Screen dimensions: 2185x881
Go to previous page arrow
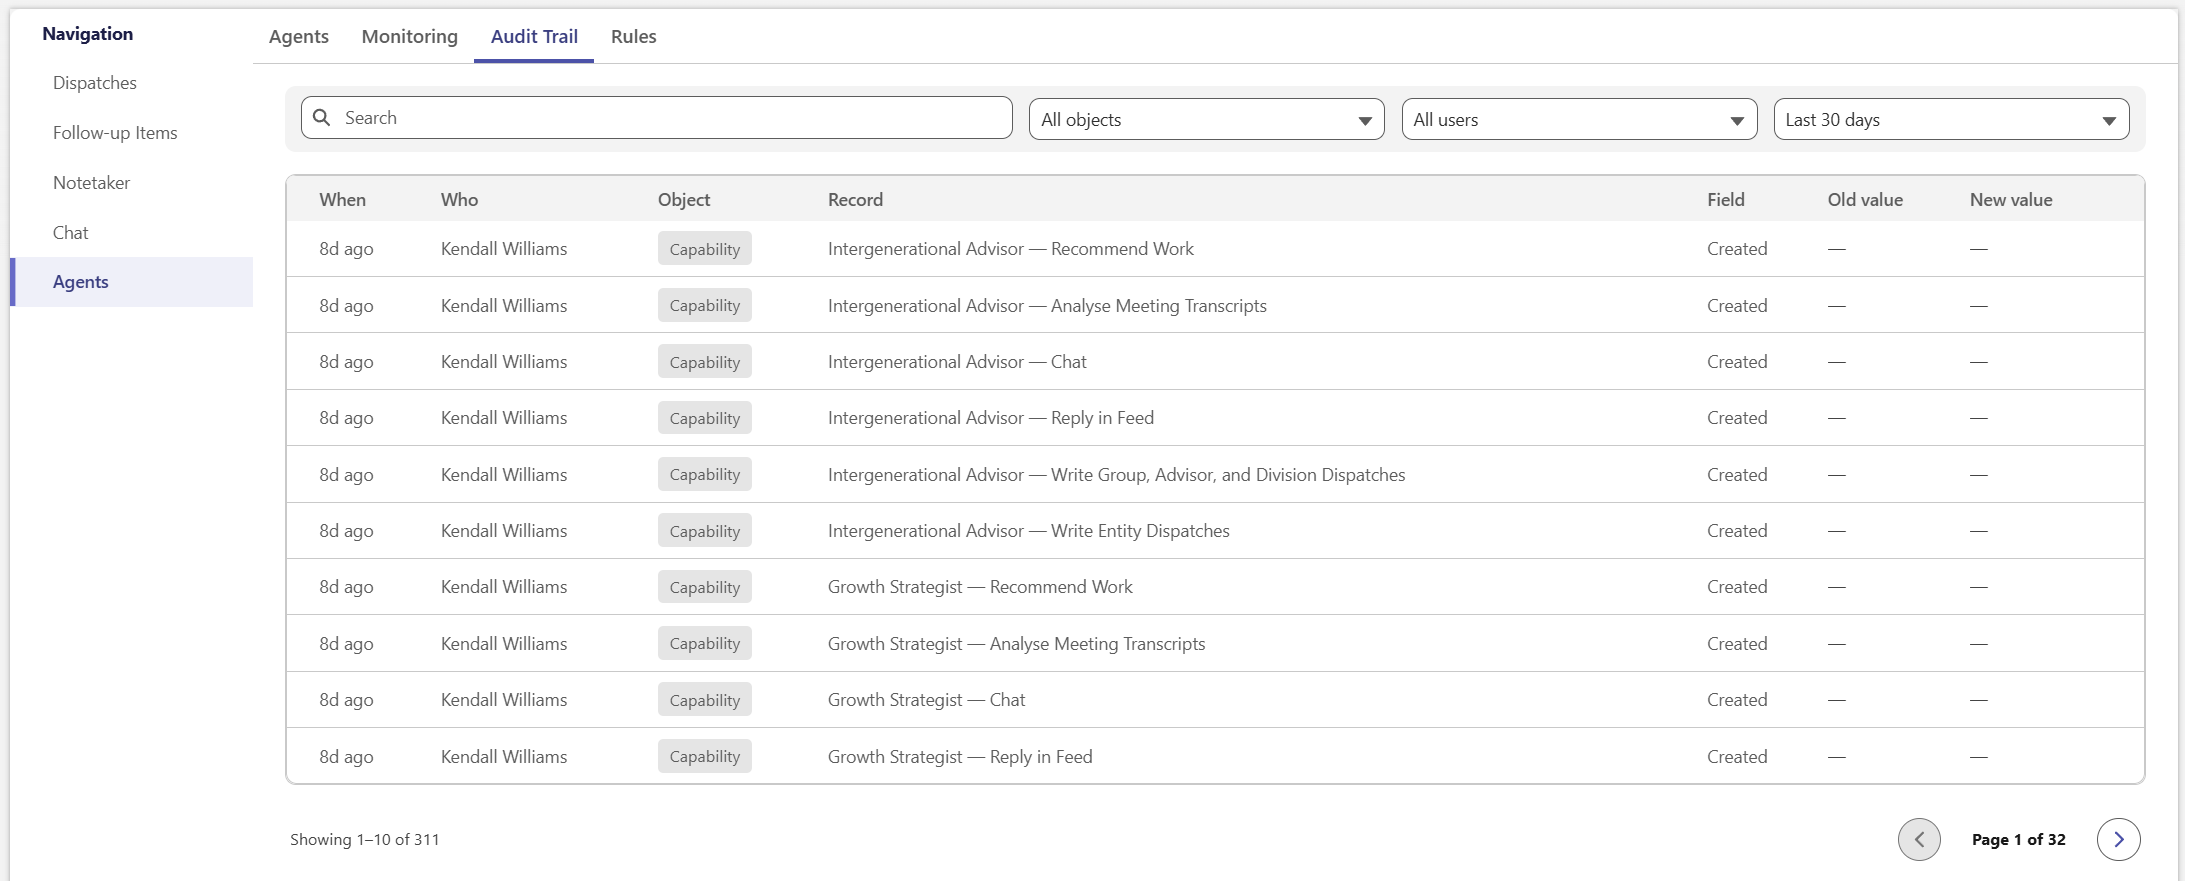pyautogui.click(x=1919, y=839)
